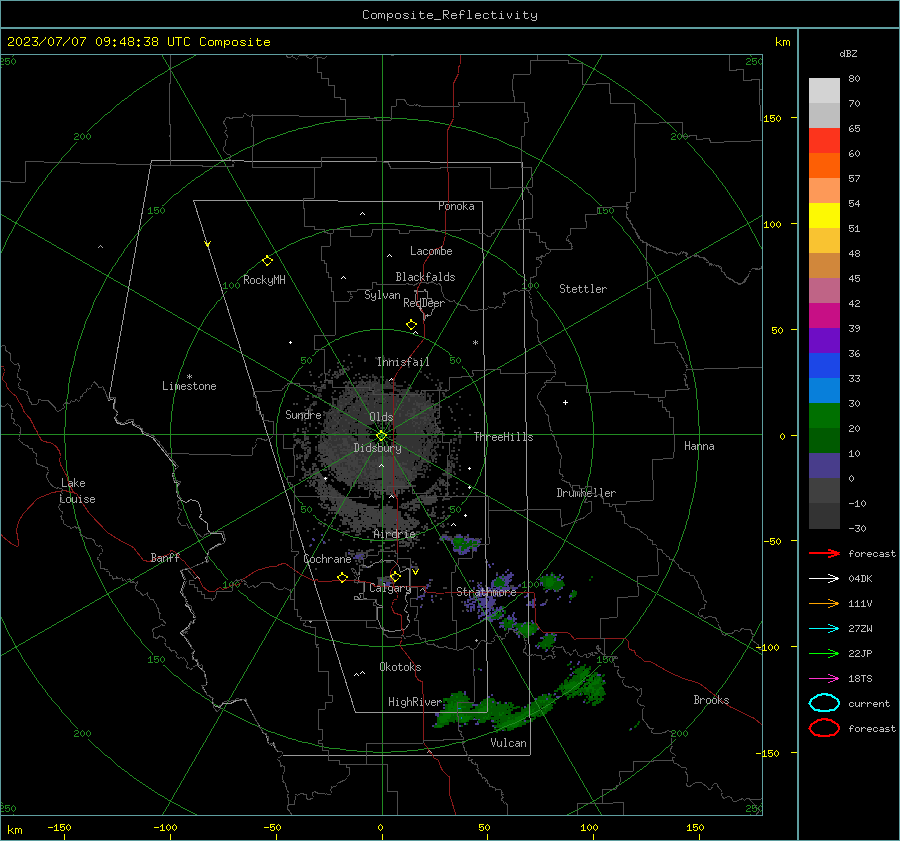The image size is (900, 841).
Task: Click the 2023/07/07 09:48:38 UTC timestamp
Action: [x=99, y=42]
